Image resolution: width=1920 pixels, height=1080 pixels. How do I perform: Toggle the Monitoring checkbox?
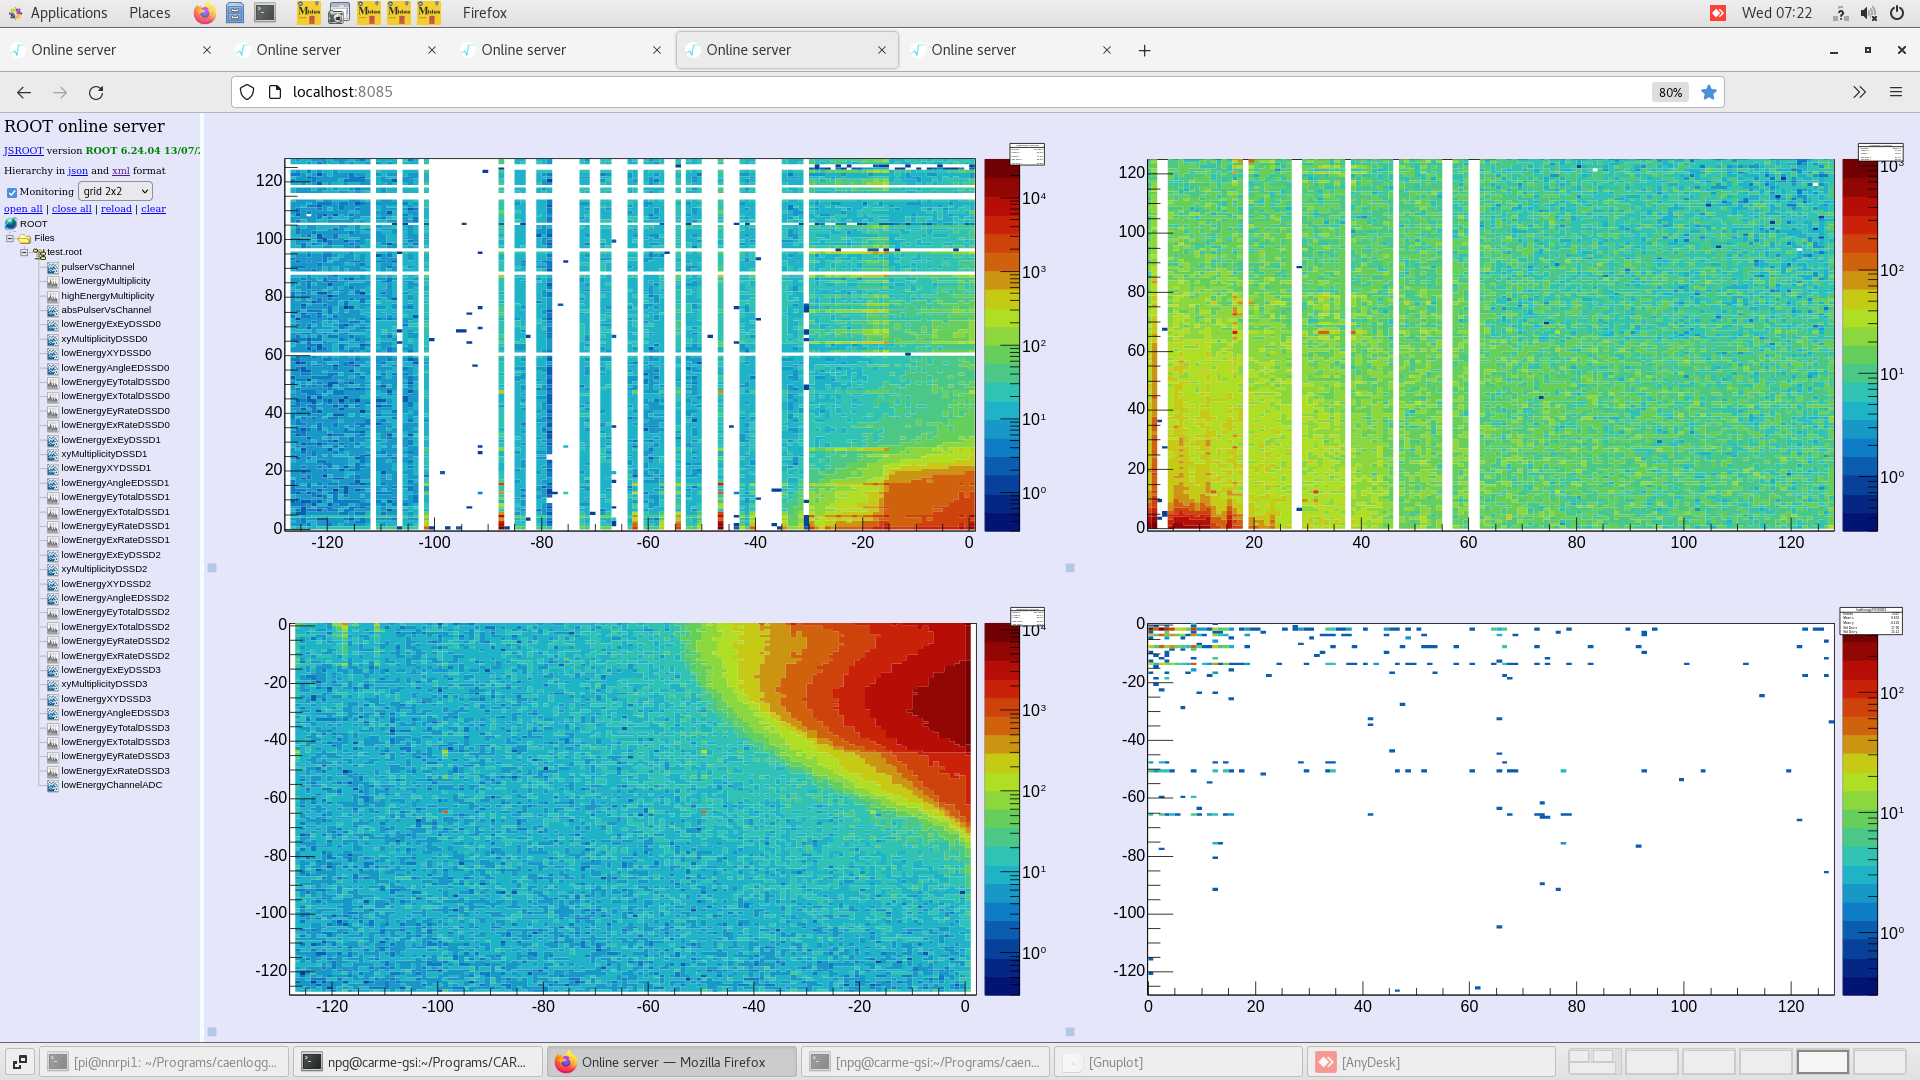pos(11,191)
